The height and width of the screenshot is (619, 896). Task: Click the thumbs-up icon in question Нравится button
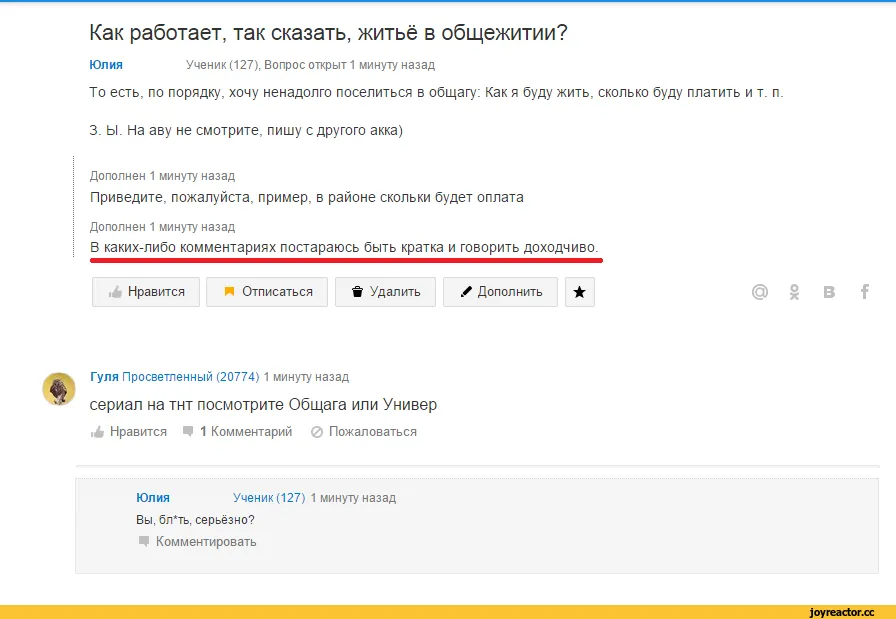pos(115,292)
